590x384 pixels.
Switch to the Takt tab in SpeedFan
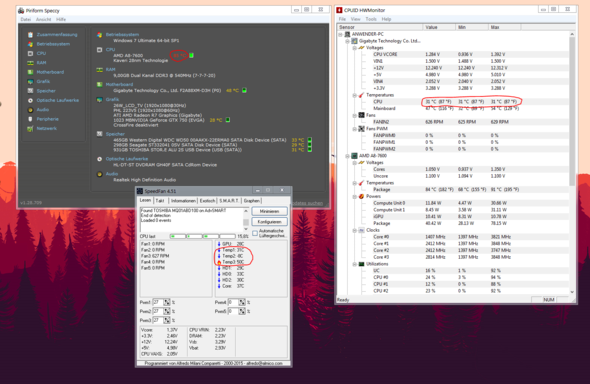(160, 201)
